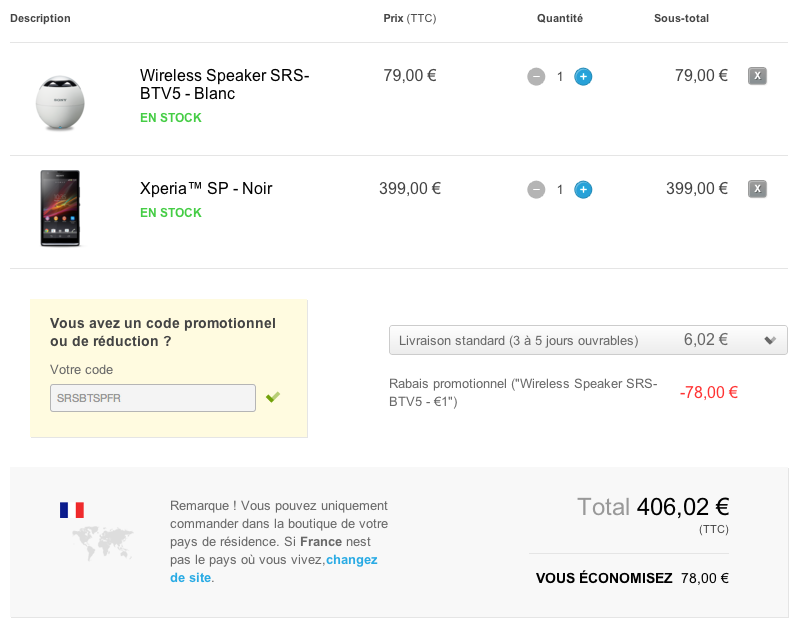Image resolution: width=795 pixels, height=628 pixels.
Task: Click the promo code field containing SRSBTSPFR
Action: [x=153, y=398]
